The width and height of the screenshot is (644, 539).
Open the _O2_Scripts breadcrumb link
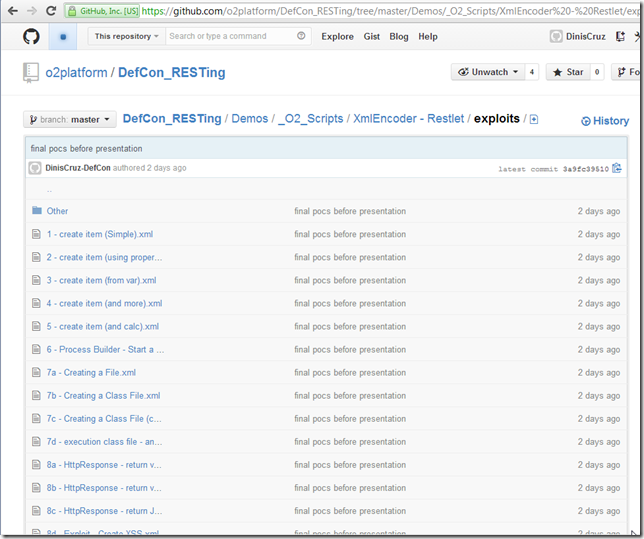coord(310,119)
